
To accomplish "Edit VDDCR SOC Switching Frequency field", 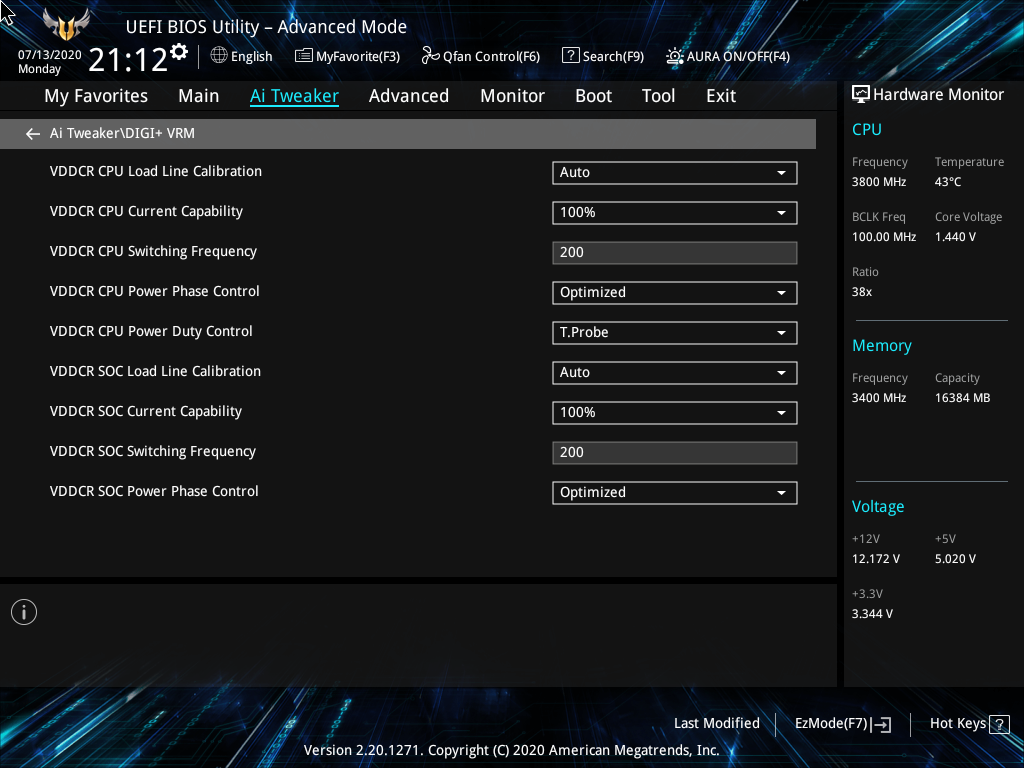I will 675,453.
